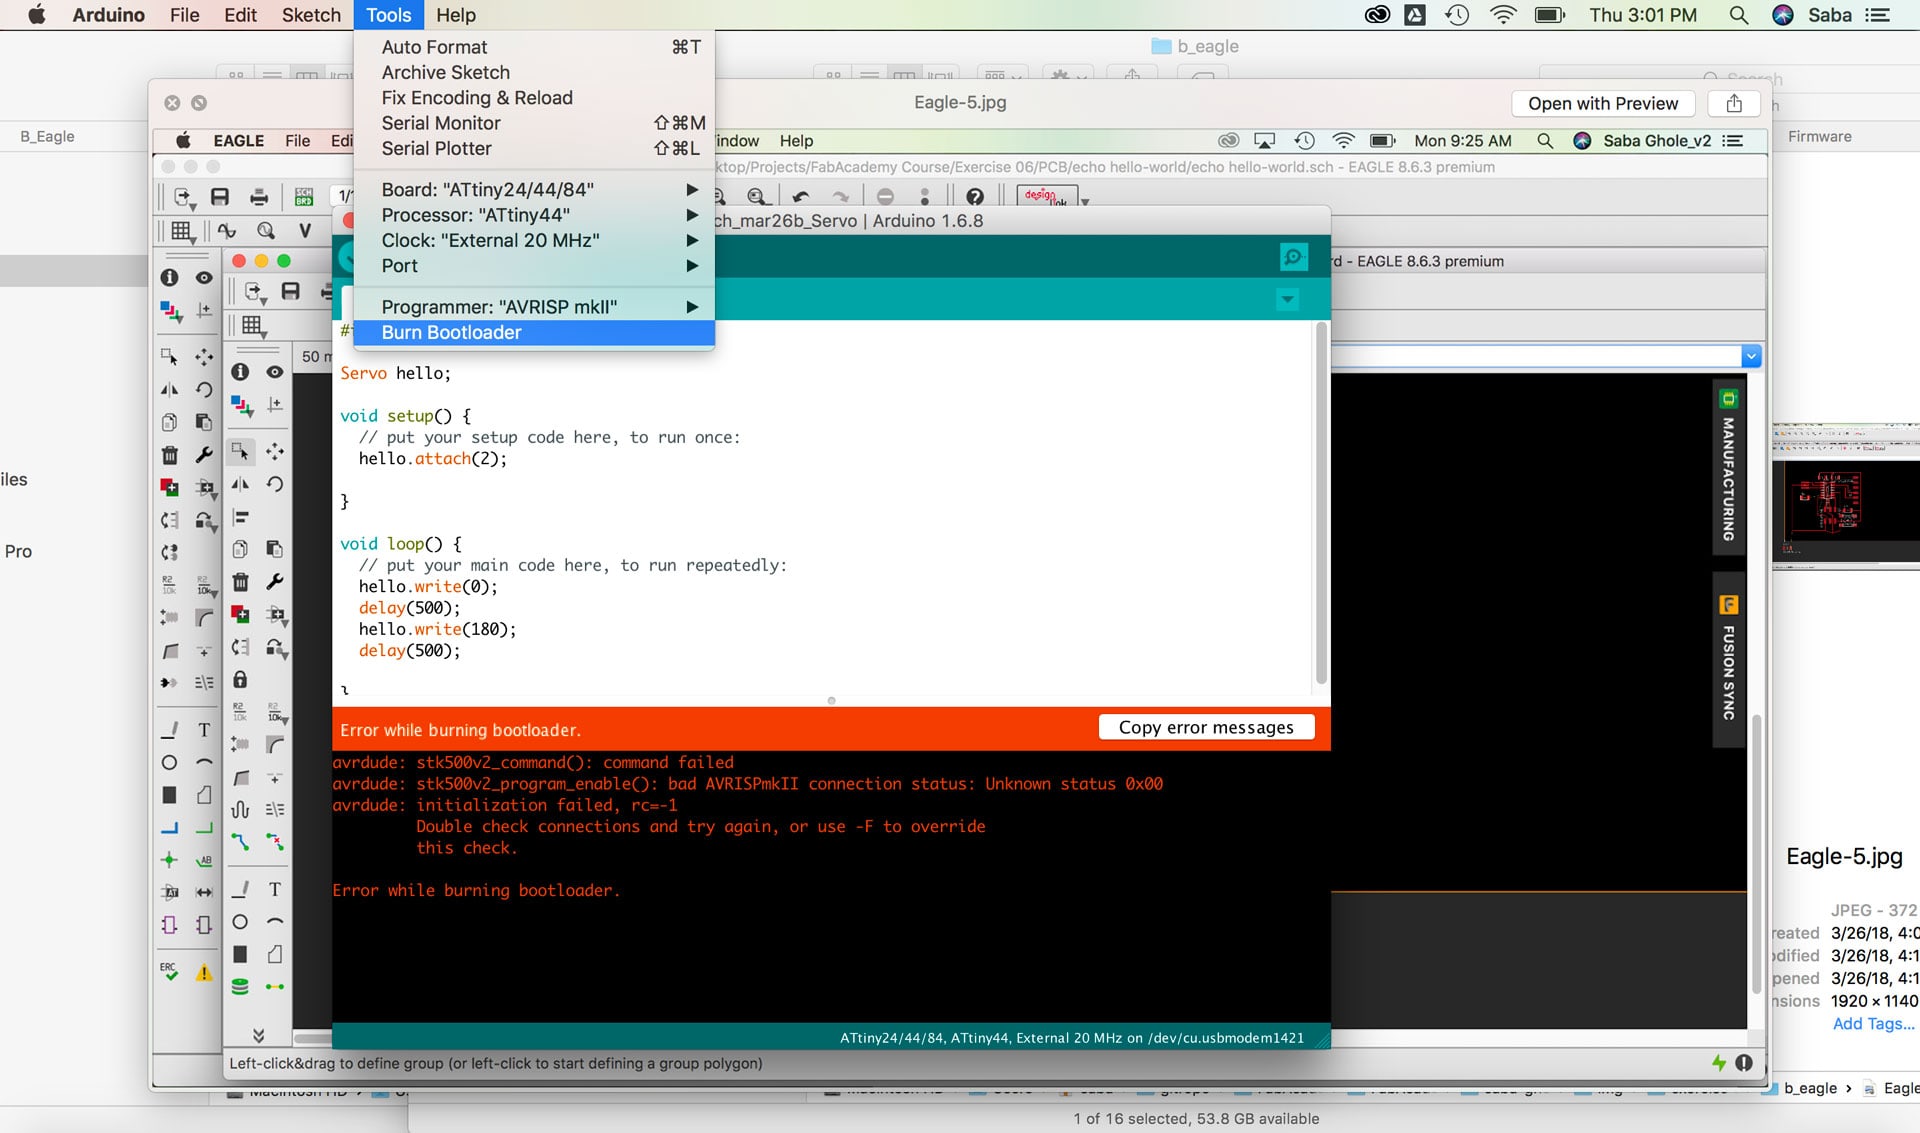Click EAGLE help question mark icon

click(975, 197)
